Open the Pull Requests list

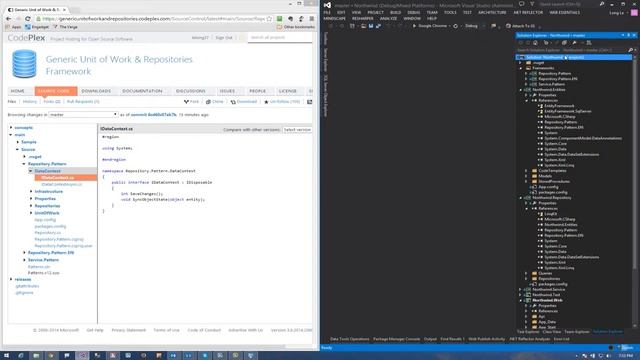[x=83, y=102]
